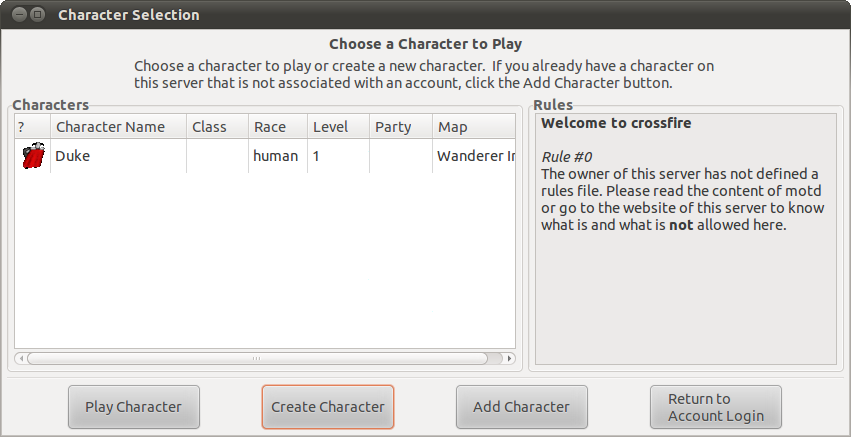Click the question mark column header
The image size is (852, 438).
tap(21, 127)
